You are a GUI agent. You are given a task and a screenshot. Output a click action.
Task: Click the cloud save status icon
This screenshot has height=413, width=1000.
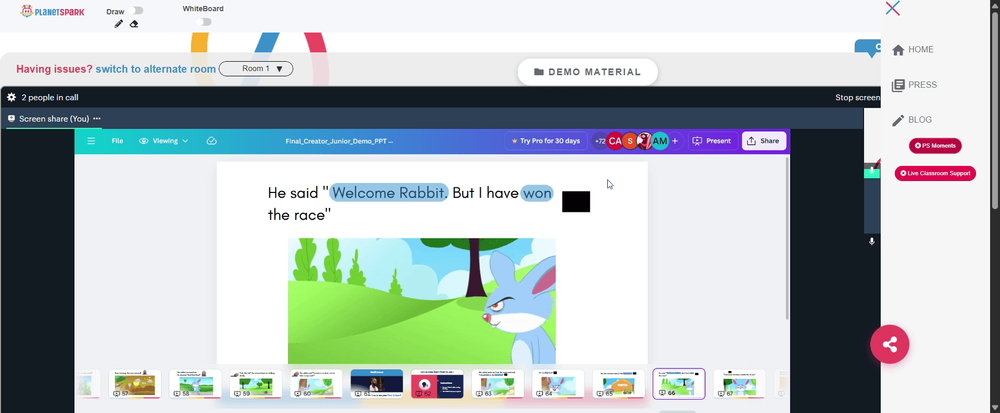[212, 141]
